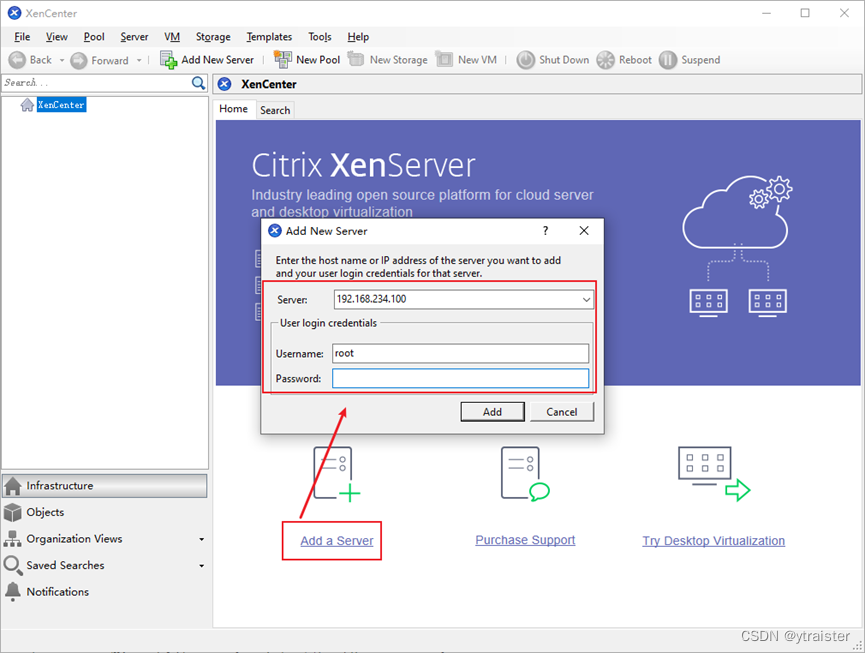Switch to the Home tab

point(233,109)
